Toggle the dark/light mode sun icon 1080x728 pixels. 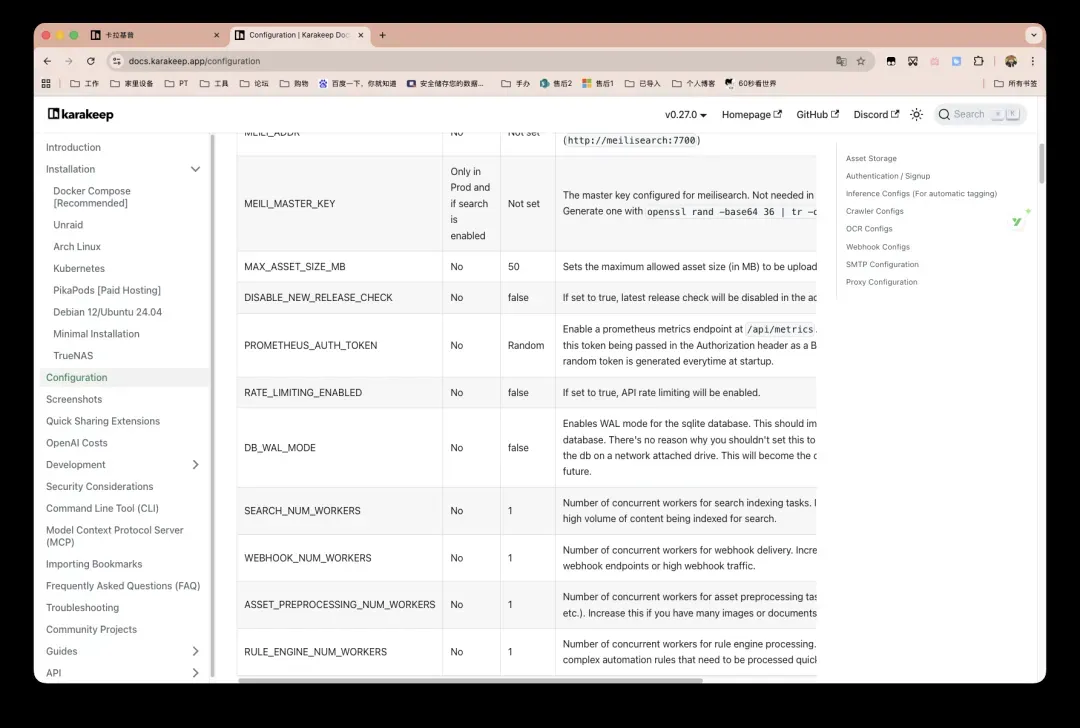click(916, 115)
